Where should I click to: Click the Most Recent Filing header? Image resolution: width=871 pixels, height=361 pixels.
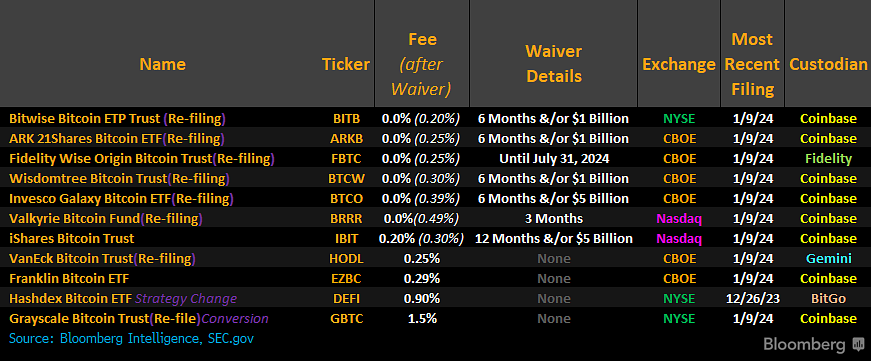pyautogui.click(x=752, y=64)
